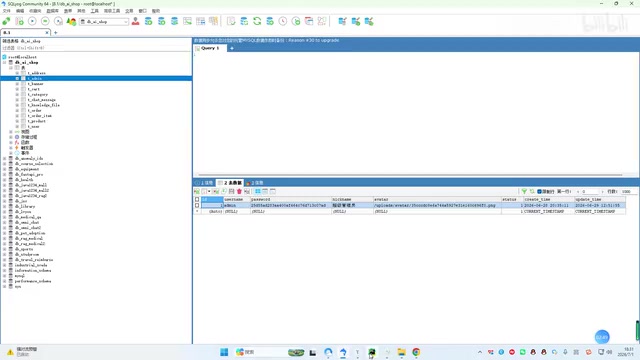Click the Windows Start button

224,352
